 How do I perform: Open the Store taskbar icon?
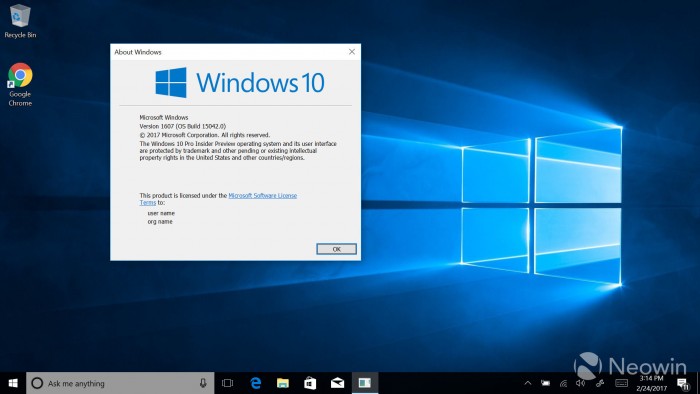pyautogui.click(x=310, y=383)
